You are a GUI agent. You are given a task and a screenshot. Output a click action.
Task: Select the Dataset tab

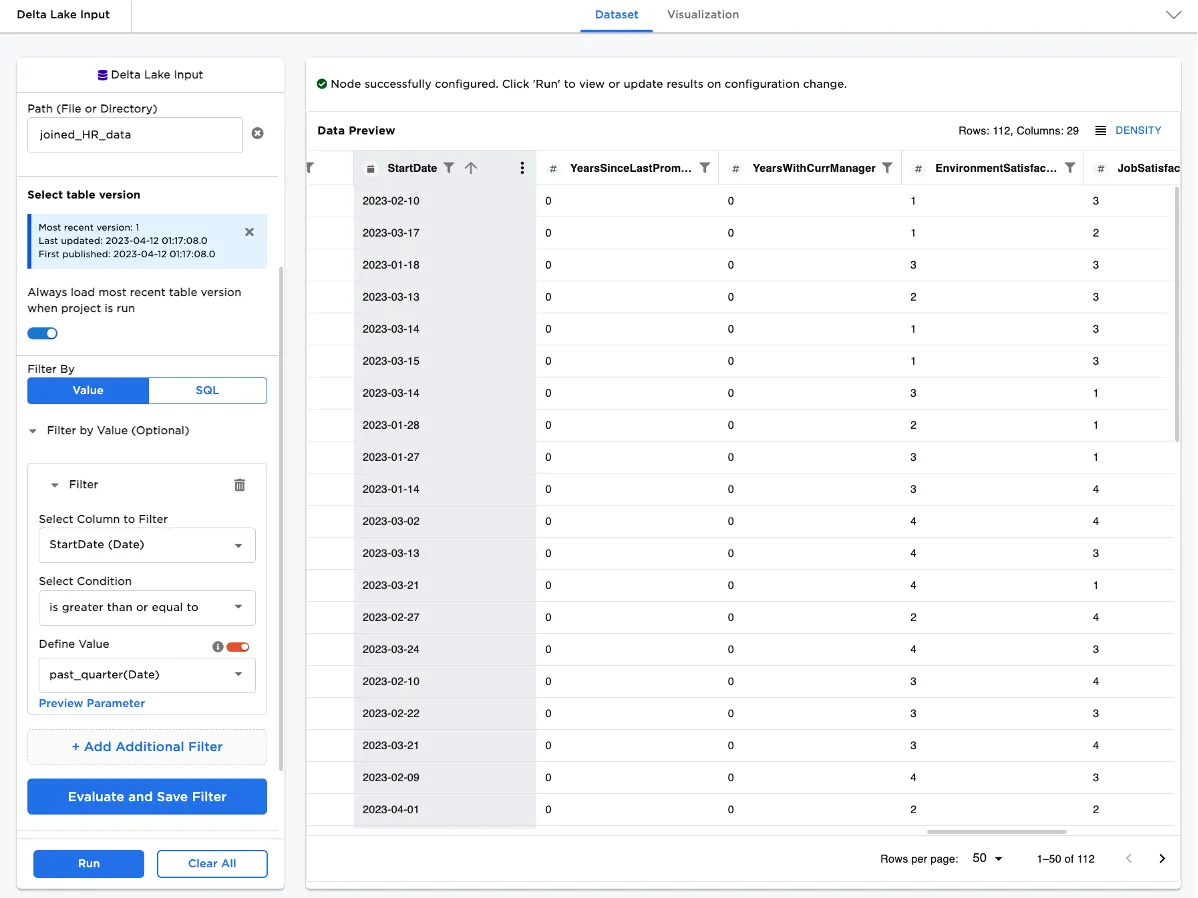click(x=616, y=15)
